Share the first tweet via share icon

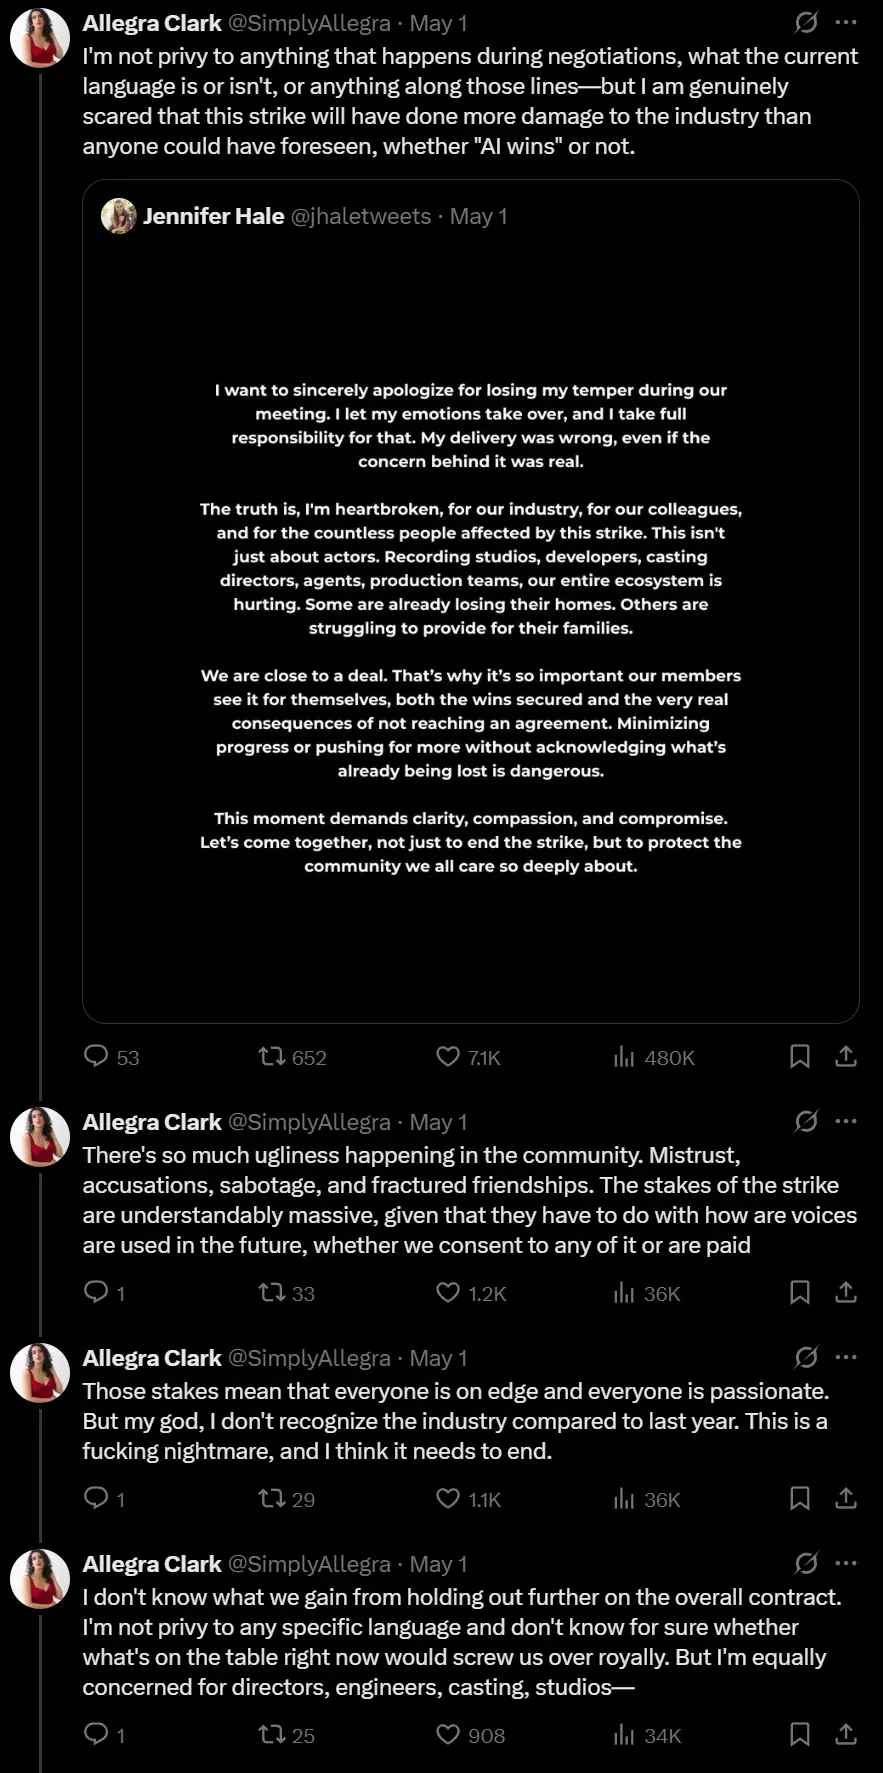pyautogui.click(x=846, y=1056)
